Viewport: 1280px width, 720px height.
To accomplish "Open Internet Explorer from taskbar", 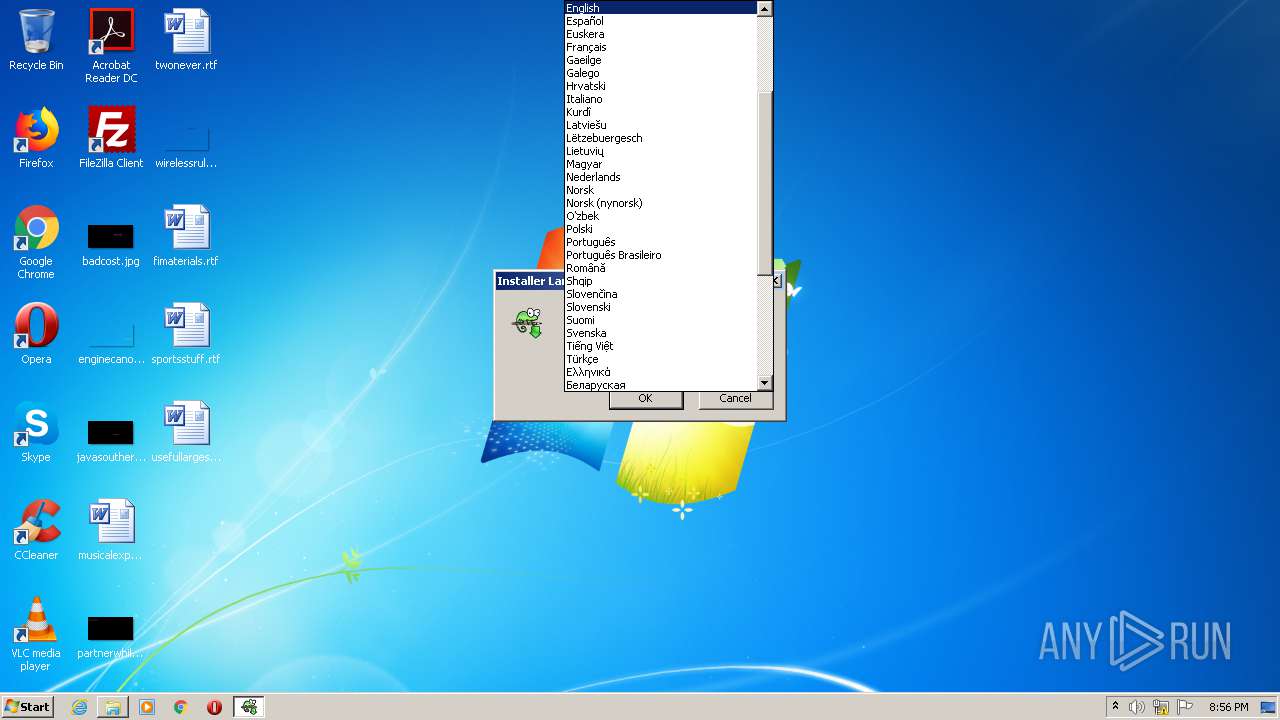I will pyautogui.click(x=79, y=707).
